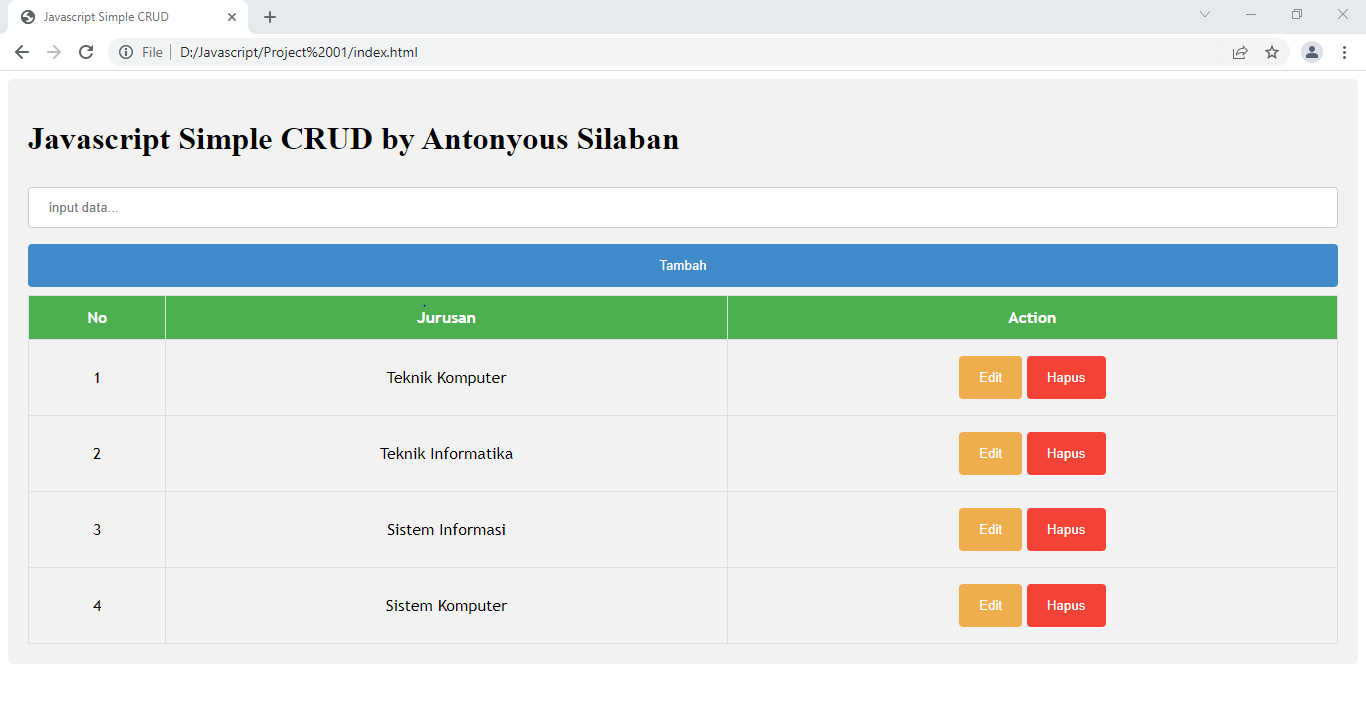Viewport: 1366px width, 727px height.
Task: Click the Jurusan column header
Action: (446, 317)
